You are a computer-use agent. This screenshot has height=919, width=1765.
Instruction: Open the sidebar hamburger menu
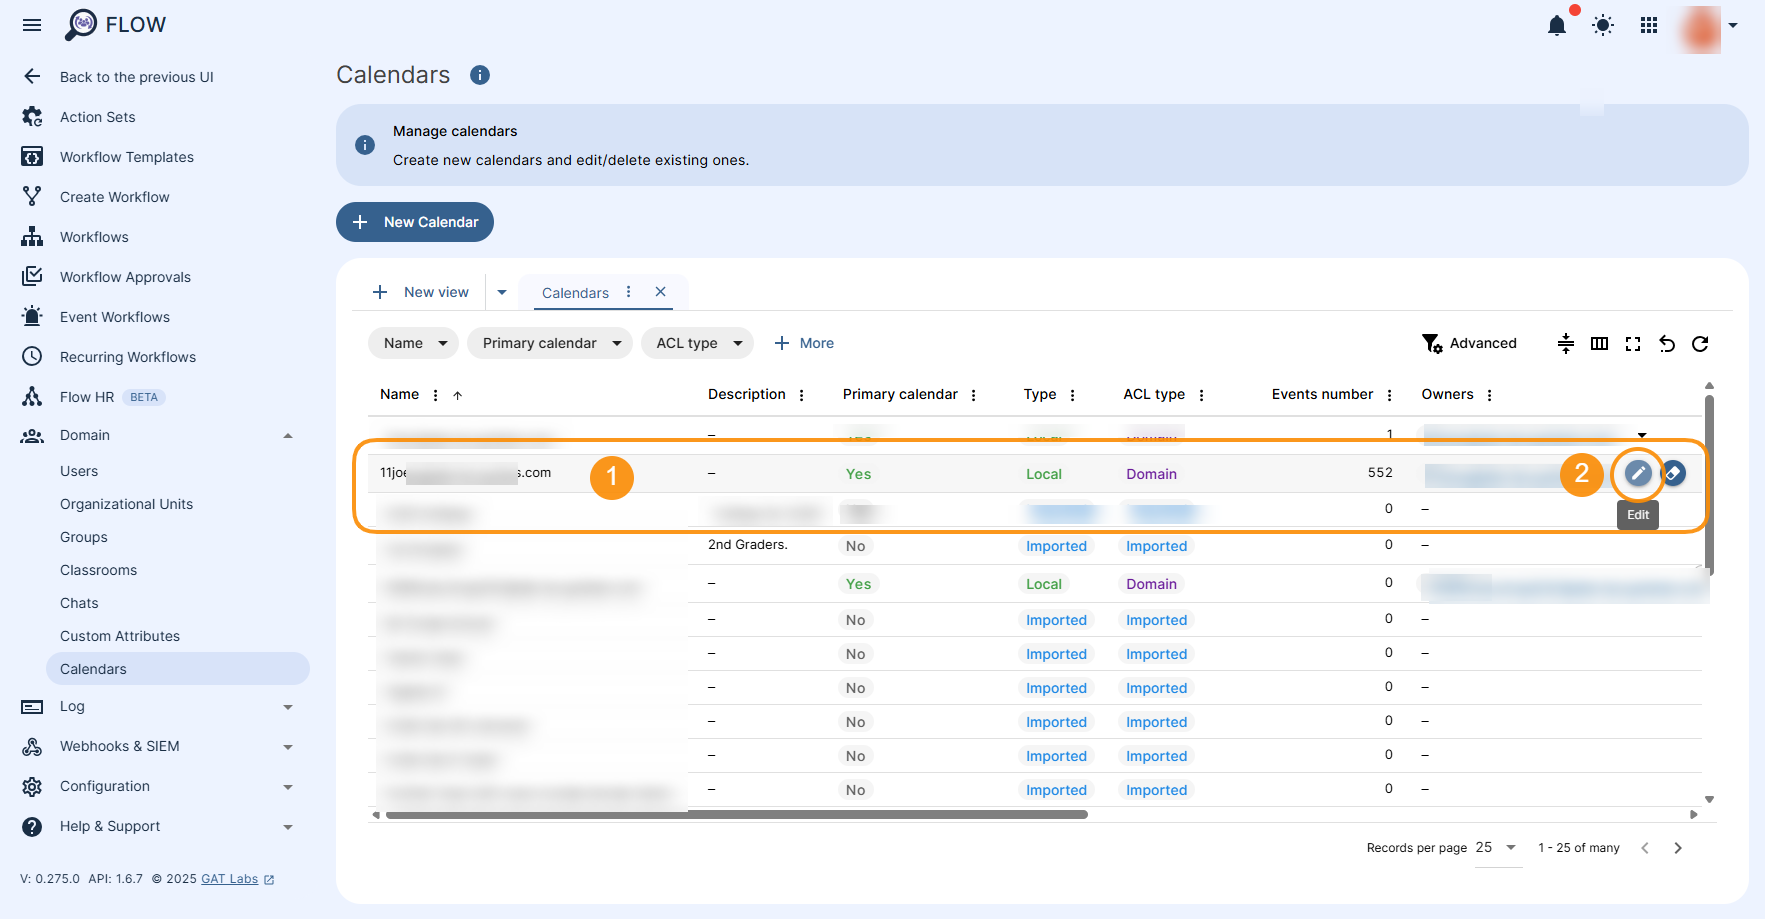click(31, 25)
